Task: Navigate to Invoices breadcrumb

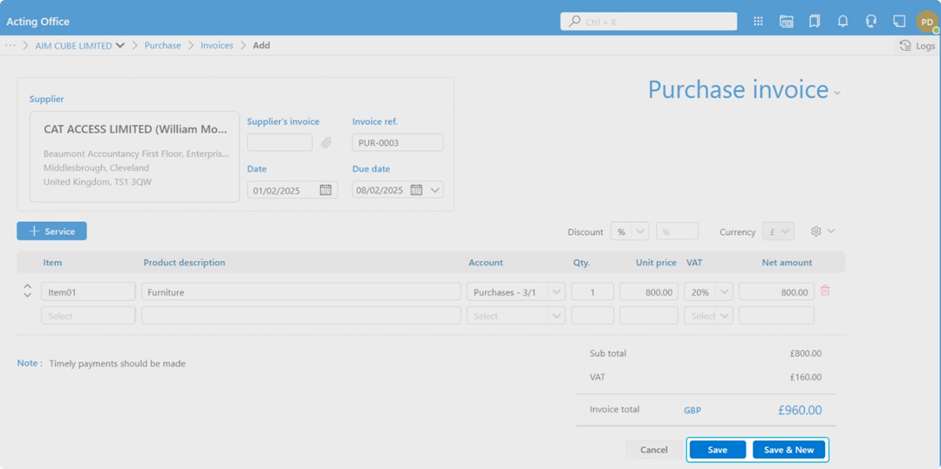Action: [x=216, y=45]
